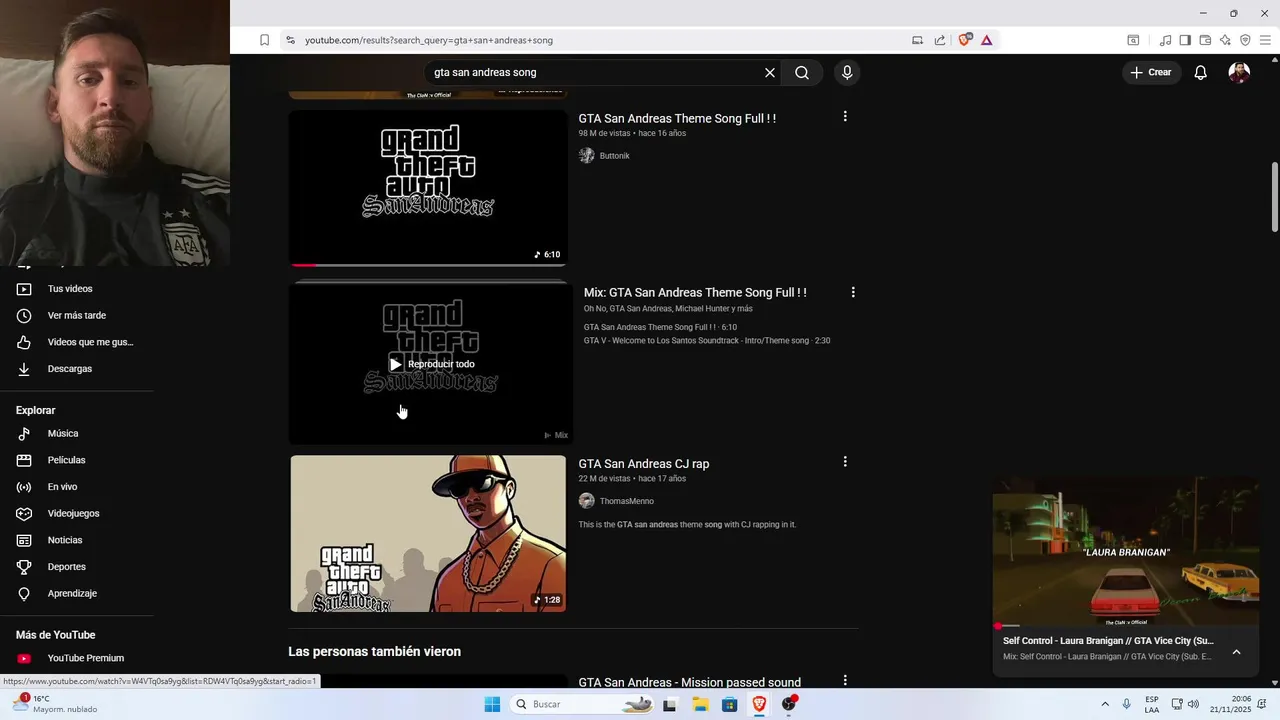1280x720 pixels.
Task: Click the taskbar Buscar search box
Action: tap(584, 704)
